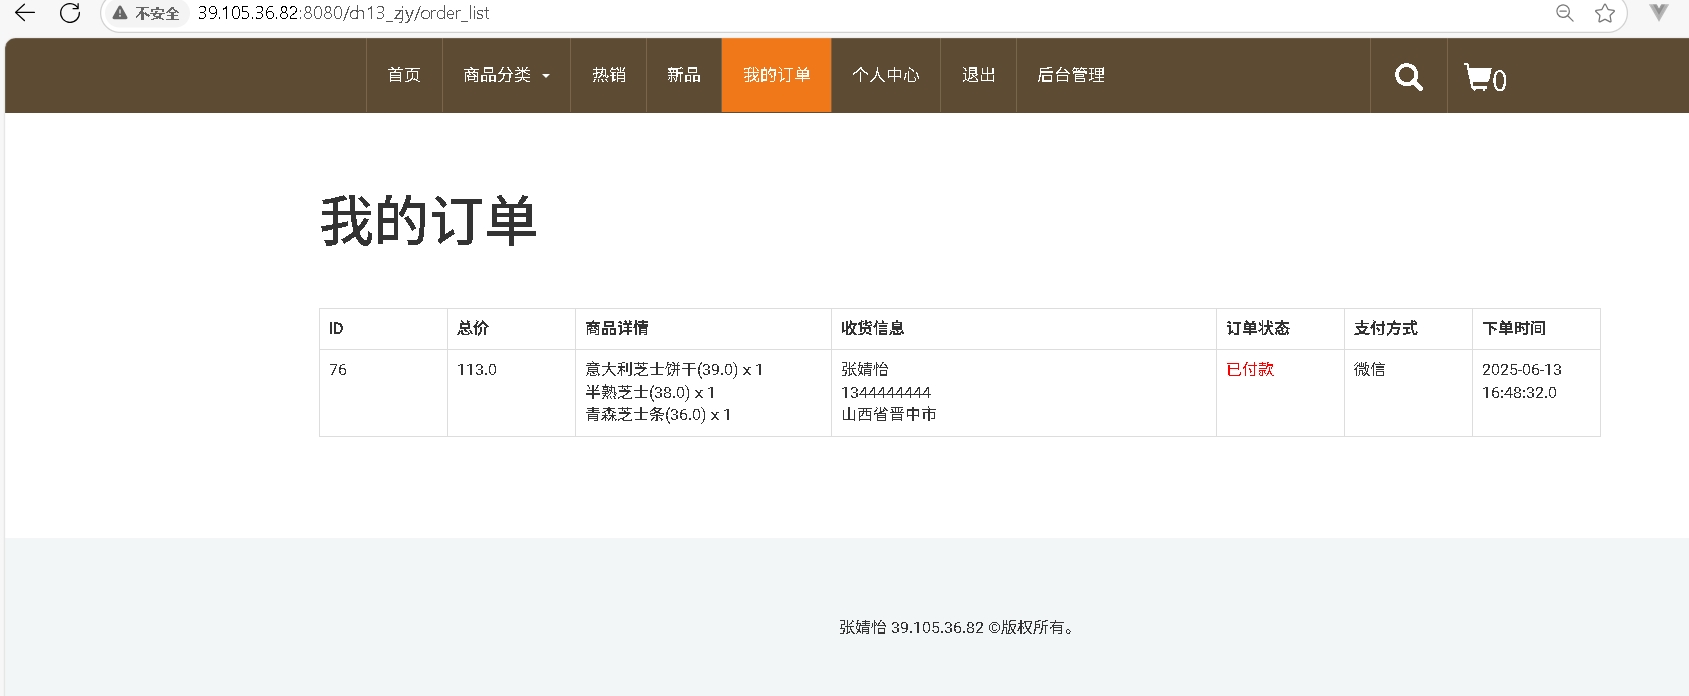This screenshot has height=696, width=1689.
Task: Select the 我的订单 tab
Action: tap(776, 75)
